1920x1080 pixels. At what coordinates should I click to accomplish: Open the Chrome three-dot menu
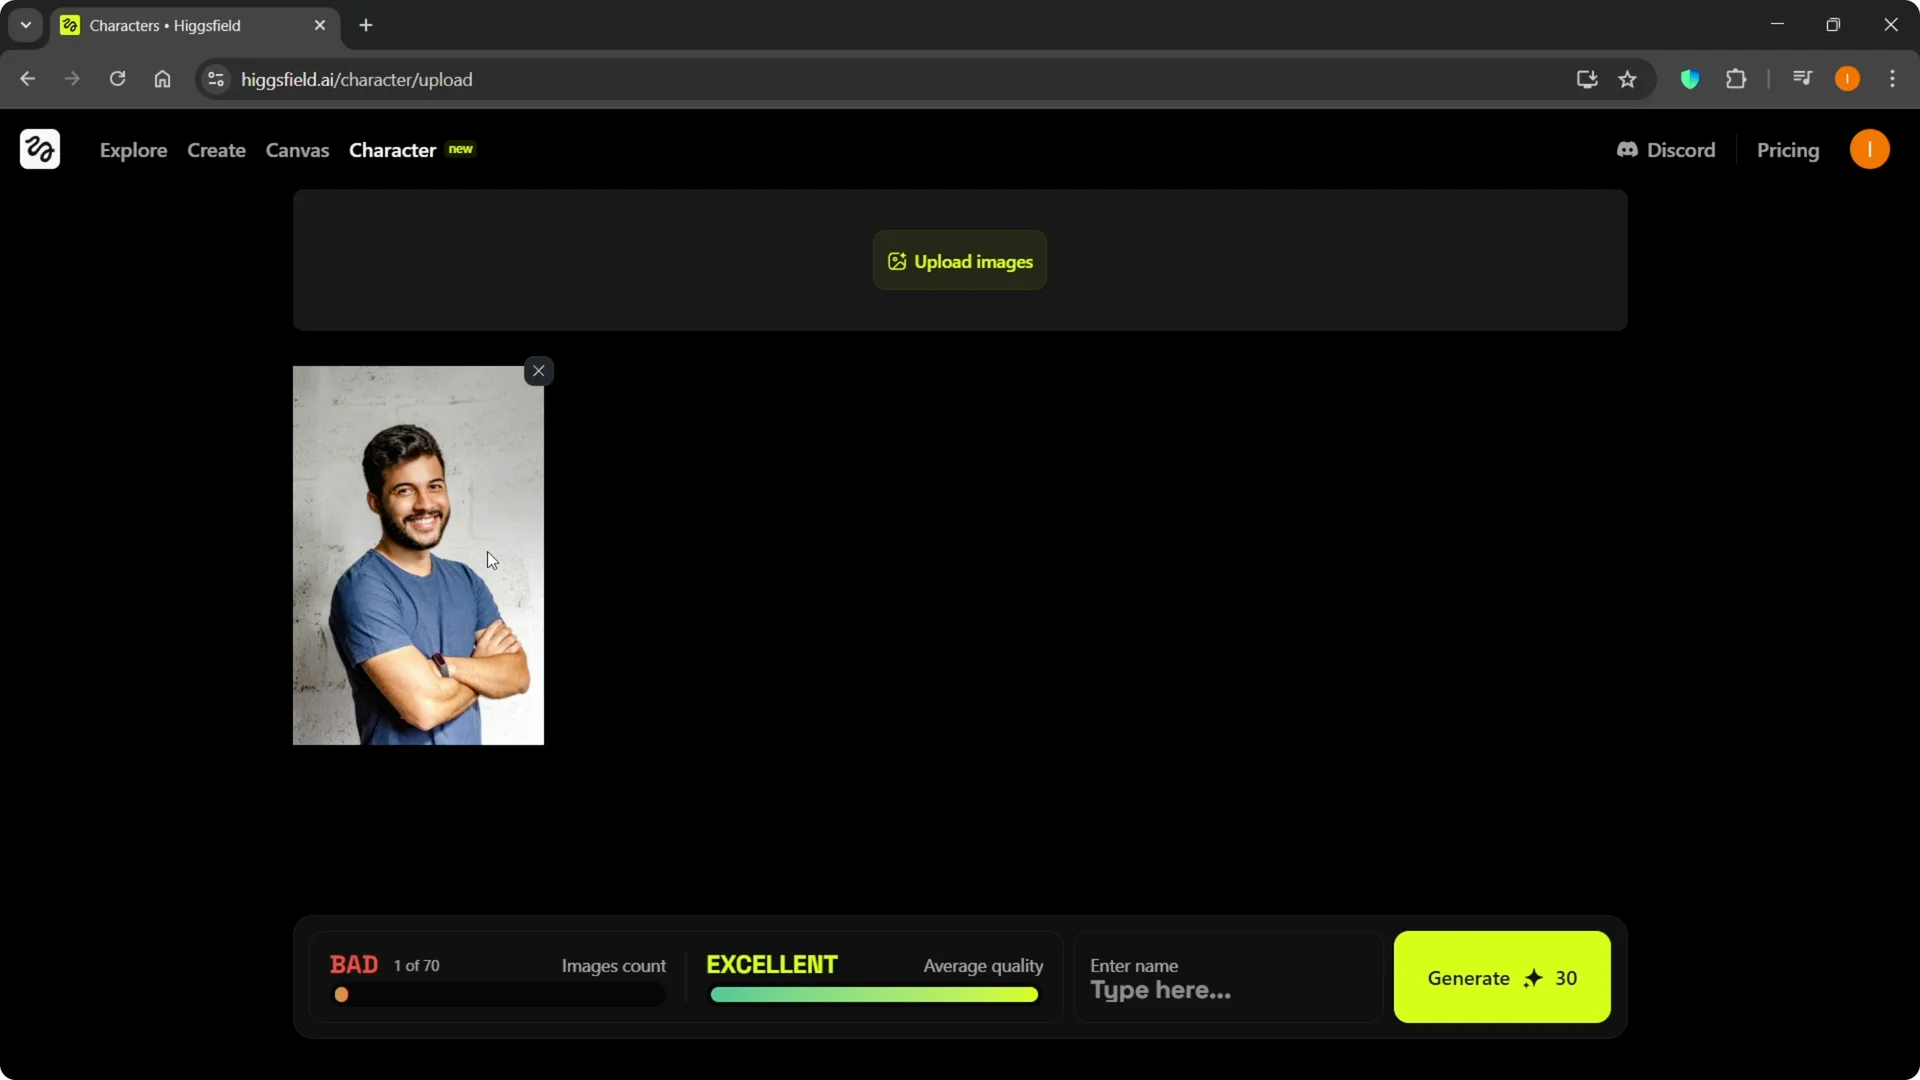pos(1894,79)
